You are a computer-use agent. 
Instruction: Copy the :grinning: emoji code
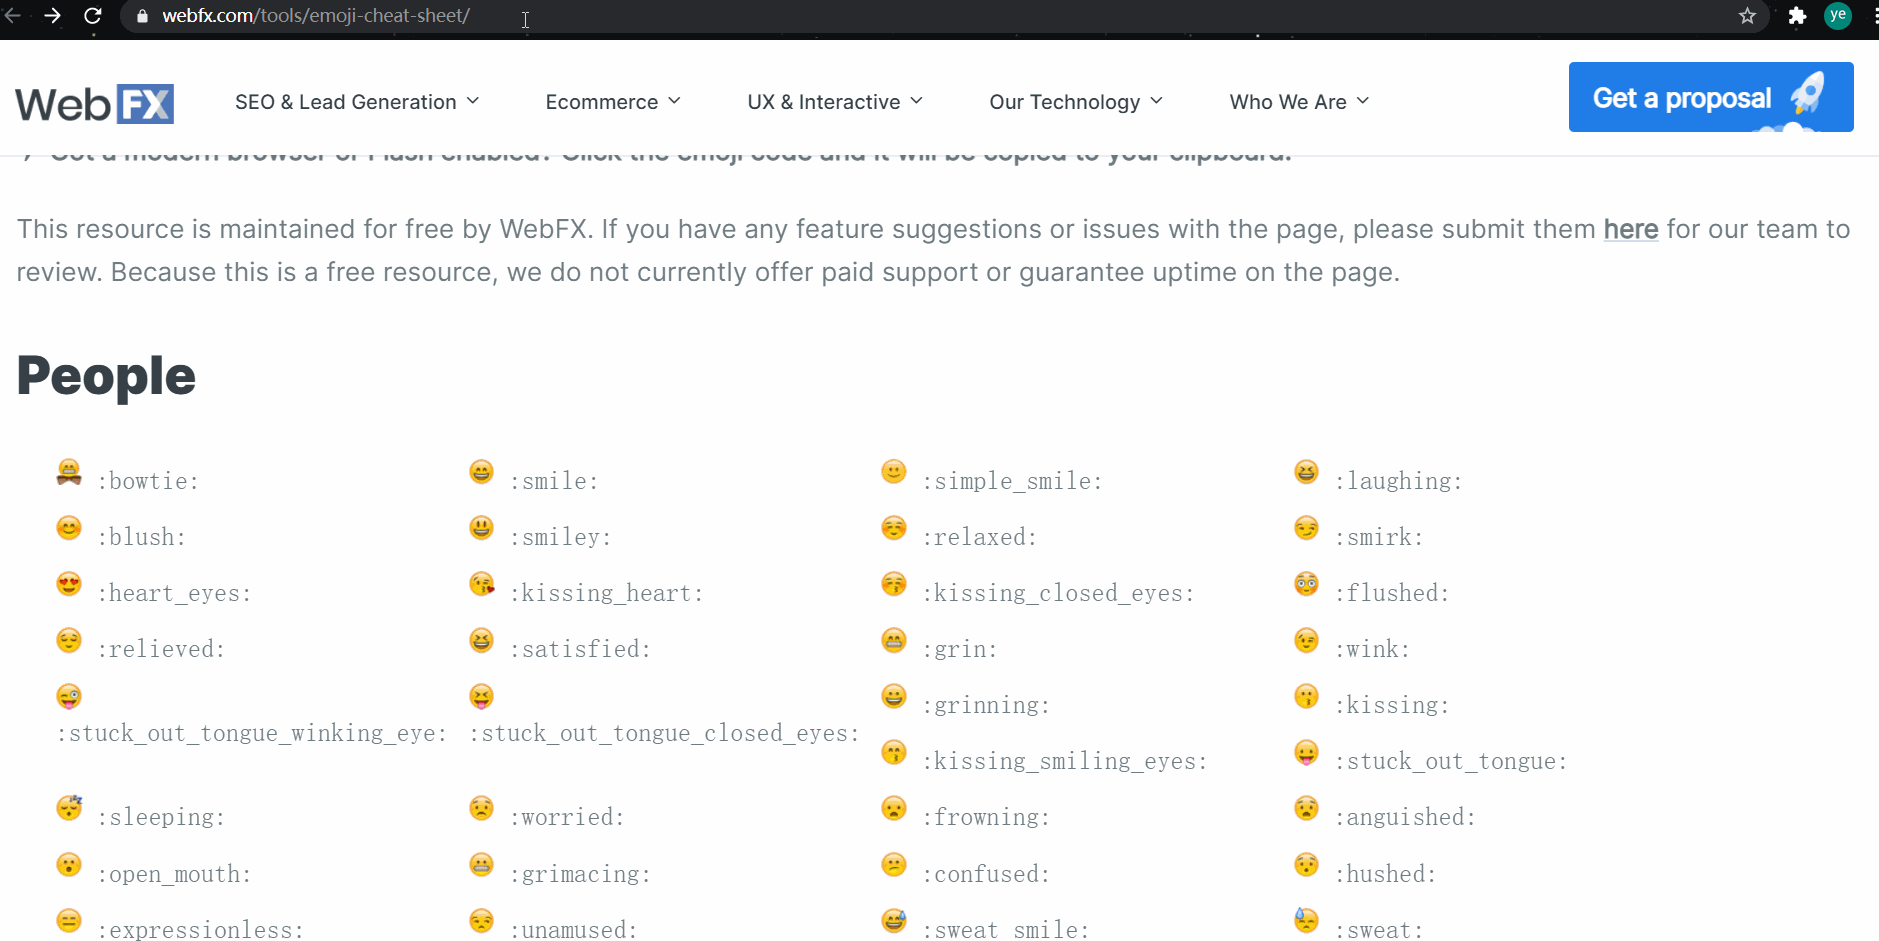[986, 705]
